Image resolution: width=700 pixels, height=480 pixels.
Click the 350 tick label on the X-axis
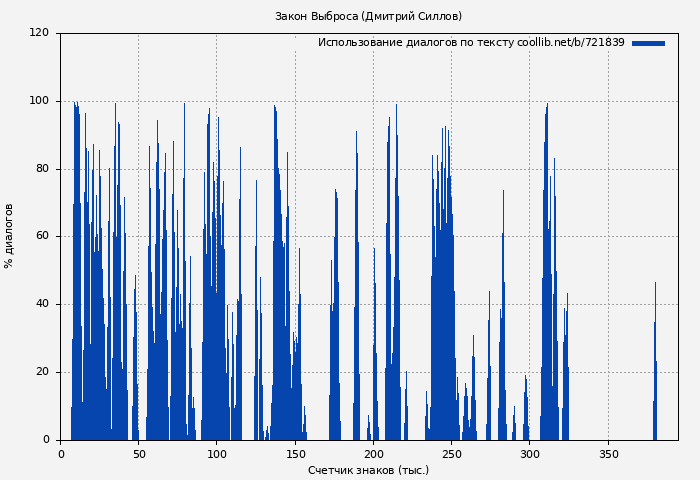point(608,454)
